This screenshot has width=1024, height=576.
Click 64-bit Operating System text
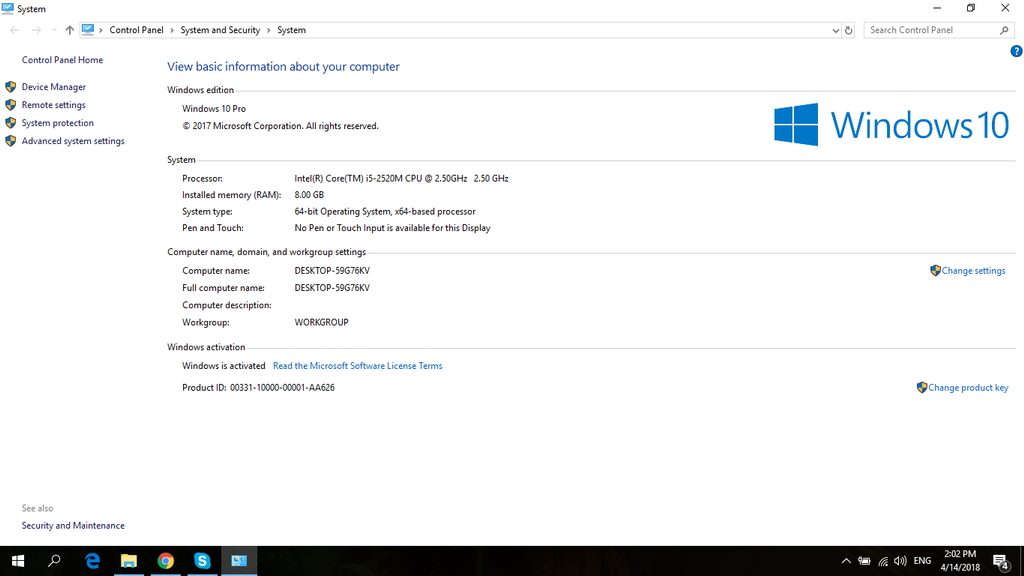click(x=385, y=212)
